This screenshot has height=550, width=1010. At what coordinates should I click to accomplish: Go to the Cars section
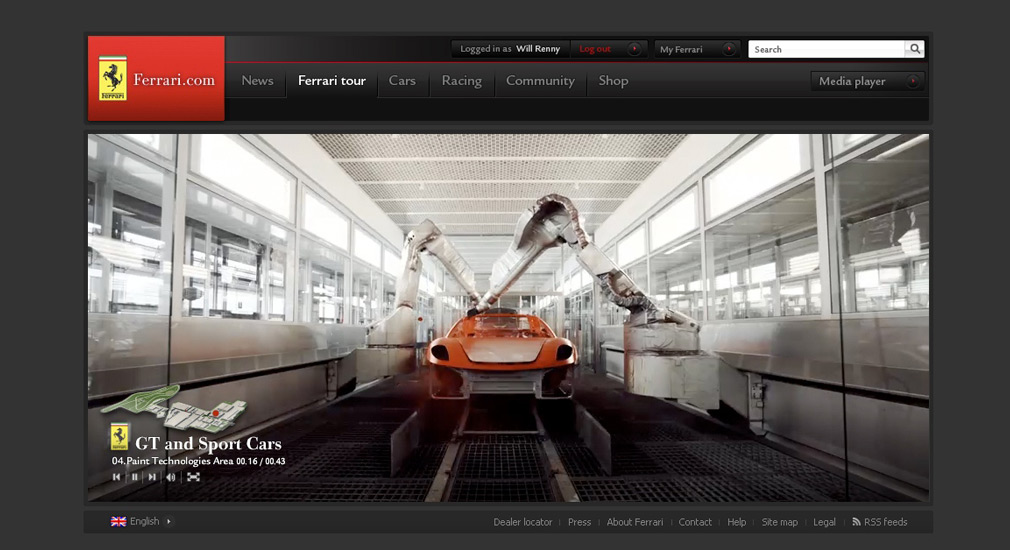pyautogui.click(x=402, y=81)
